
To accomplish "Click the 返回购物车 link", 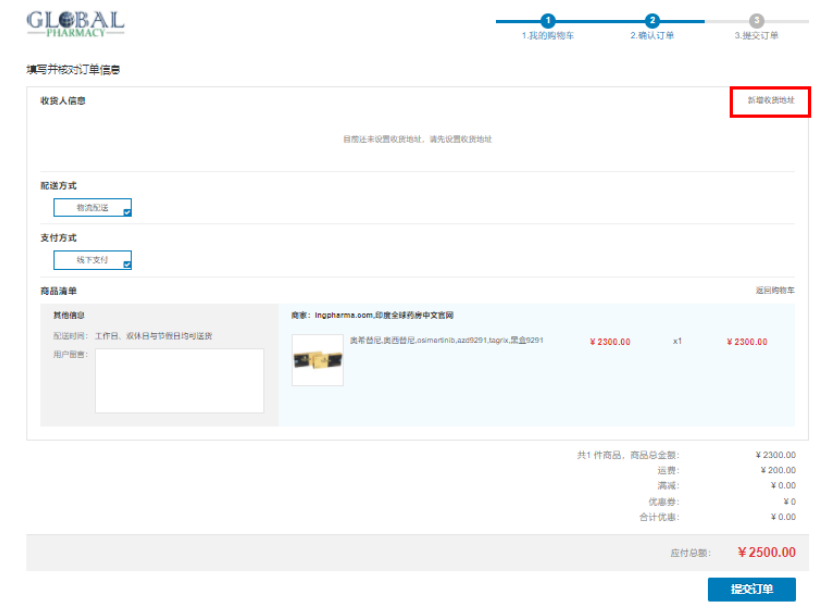I will (775, 291).
